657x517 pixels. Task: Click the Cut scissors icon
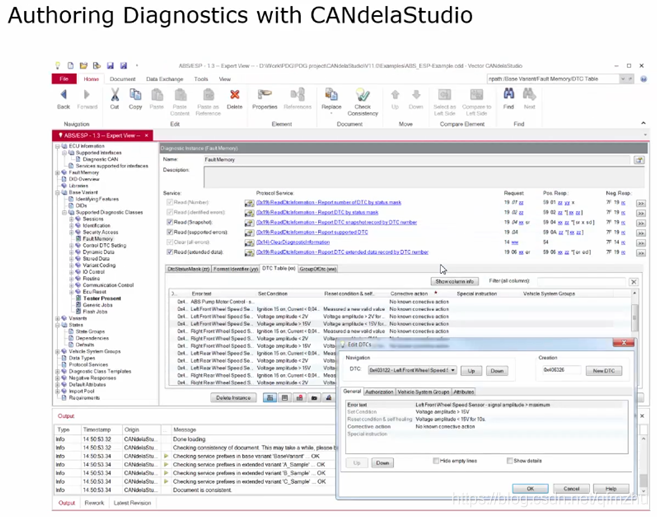[x=114, y=95]
